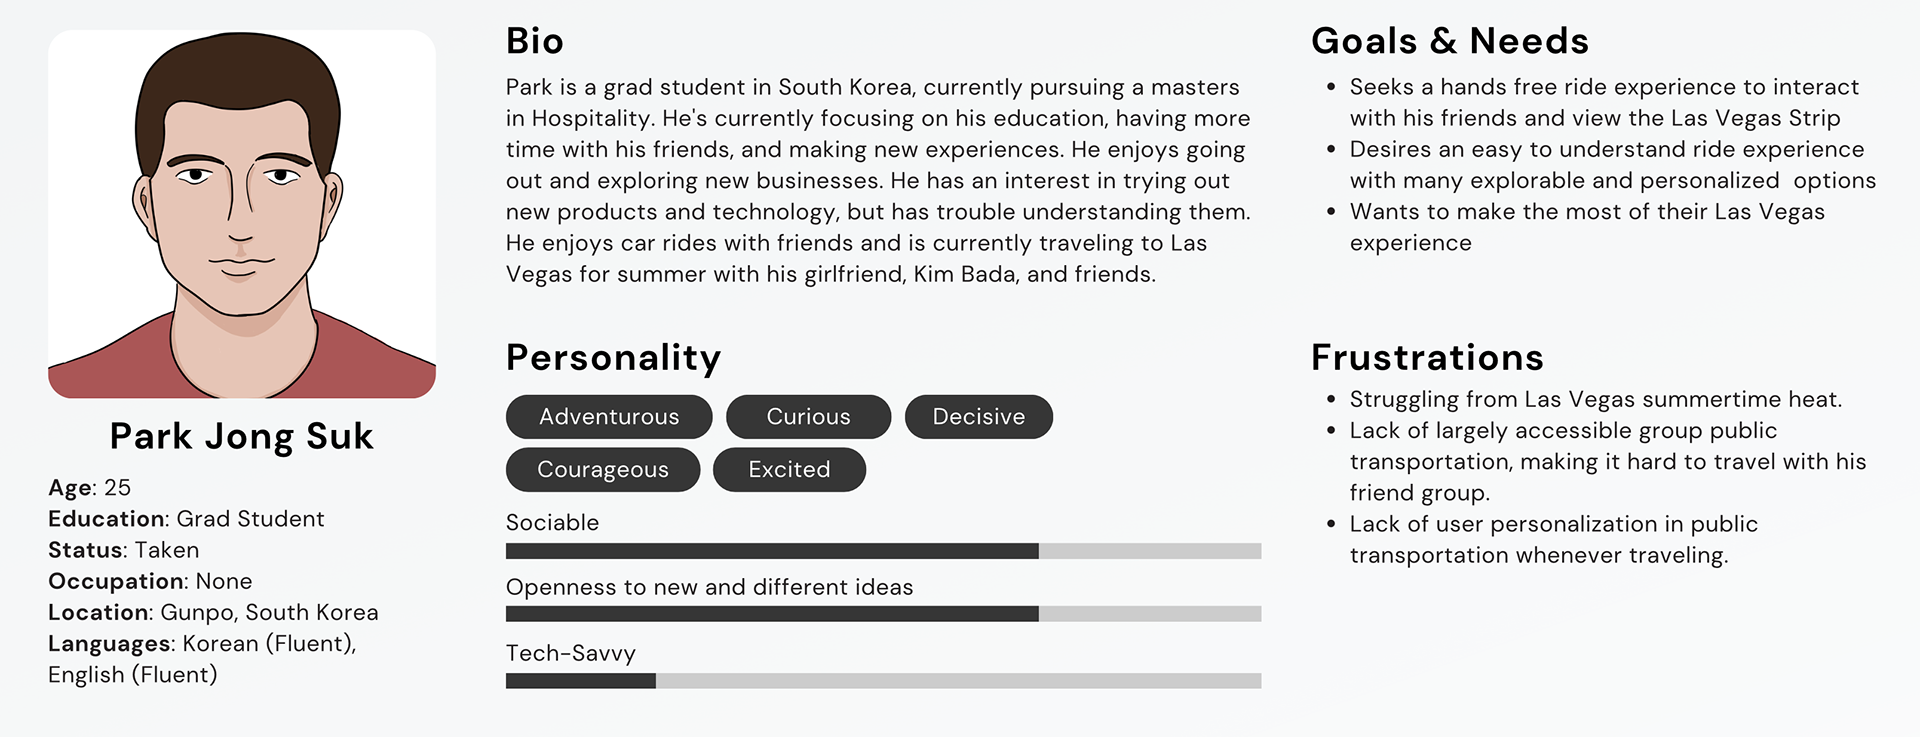The height and width of the screenshot is (737, 1920).
Task: Click the Location: Gunpo, South Korea line
Action: [213, 613]
